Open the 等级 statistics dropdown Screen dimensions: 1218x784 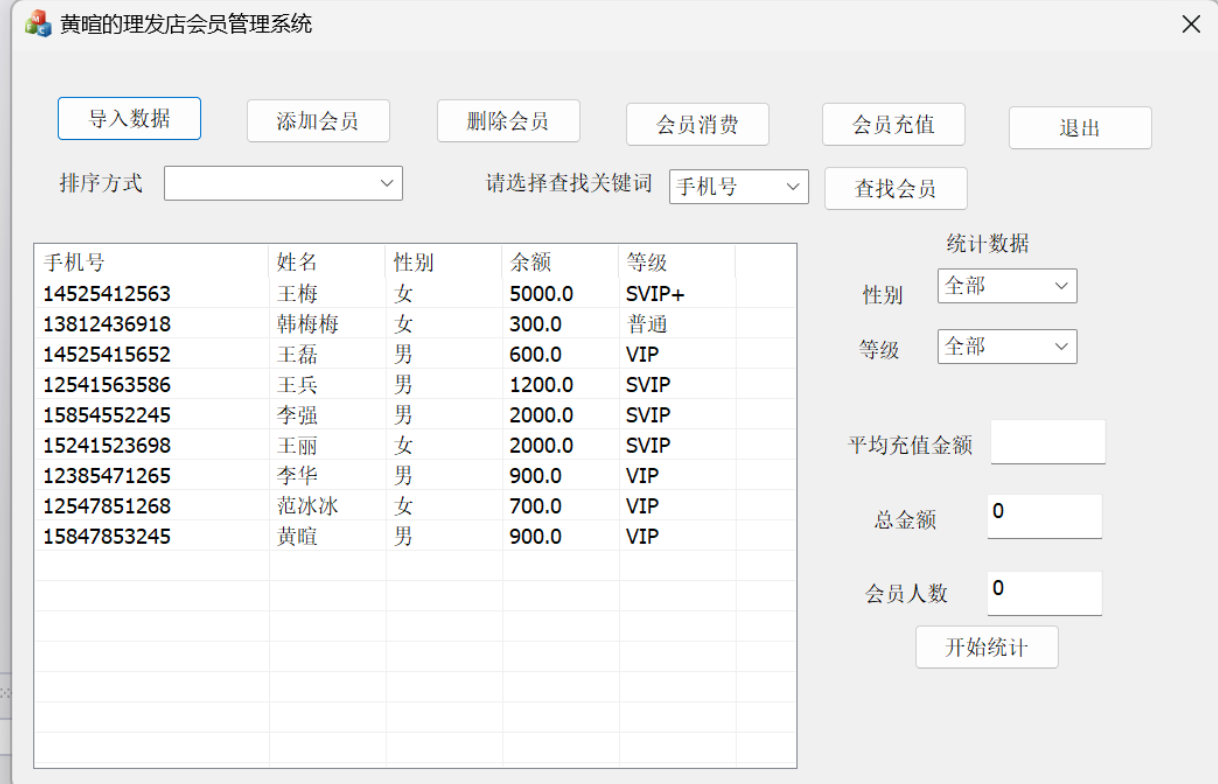pyautogui.click(x=1007, y=347)
